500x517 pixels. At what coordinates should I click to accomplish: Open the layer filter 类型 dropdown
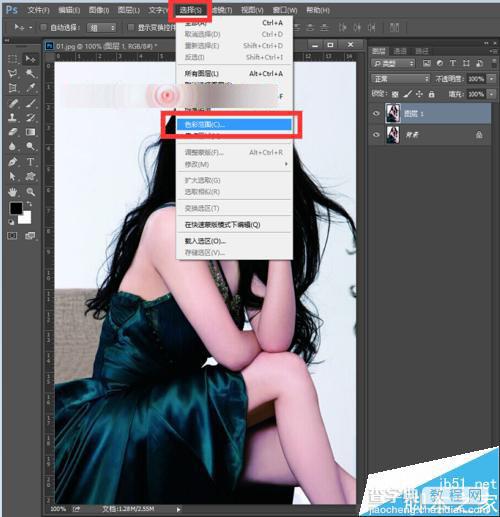click(393, 63)
